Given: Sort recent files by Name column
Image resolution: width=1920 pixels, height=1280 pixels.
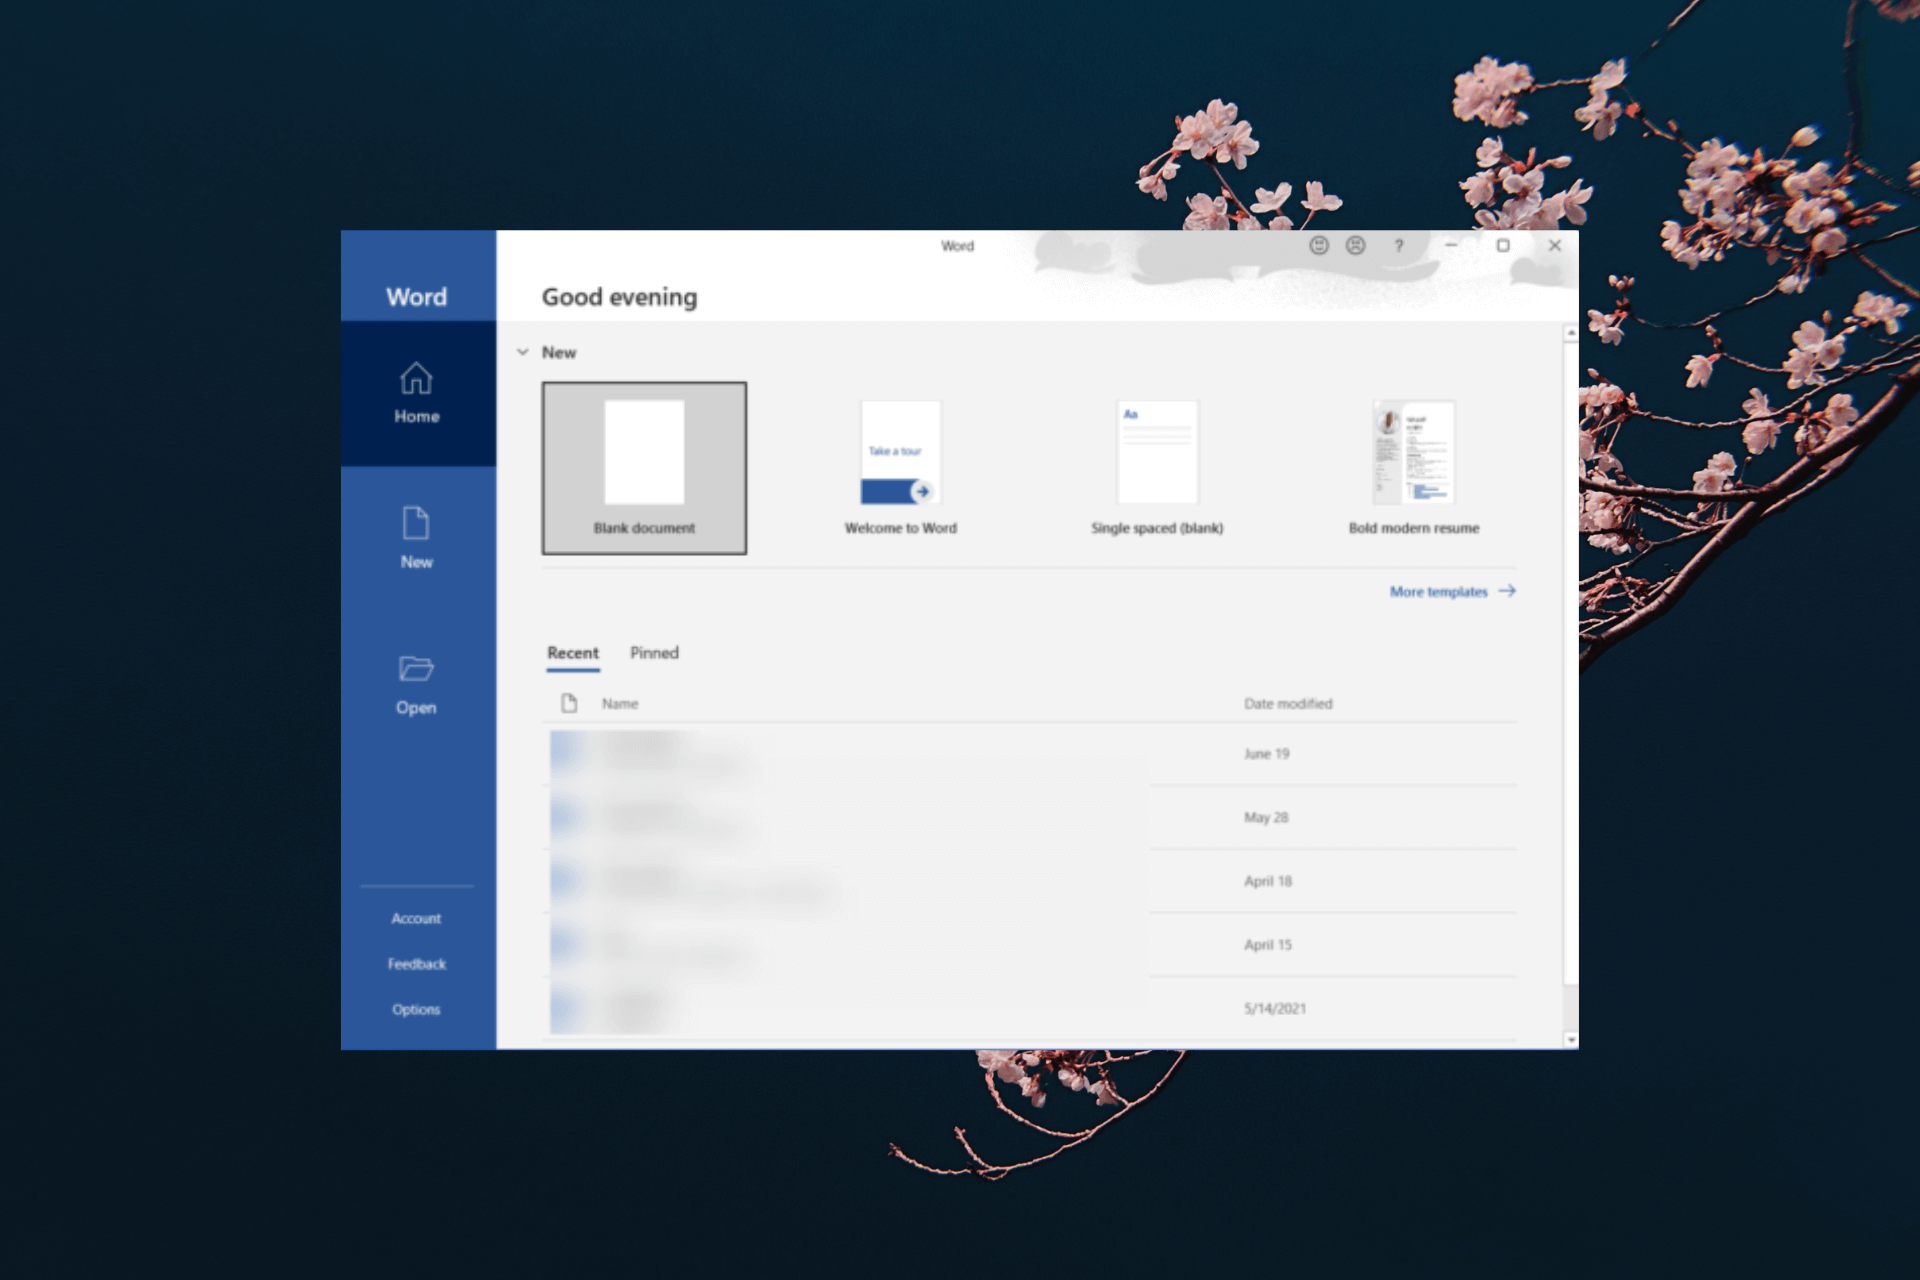Looking at the screenshot, I should point(620,704).
